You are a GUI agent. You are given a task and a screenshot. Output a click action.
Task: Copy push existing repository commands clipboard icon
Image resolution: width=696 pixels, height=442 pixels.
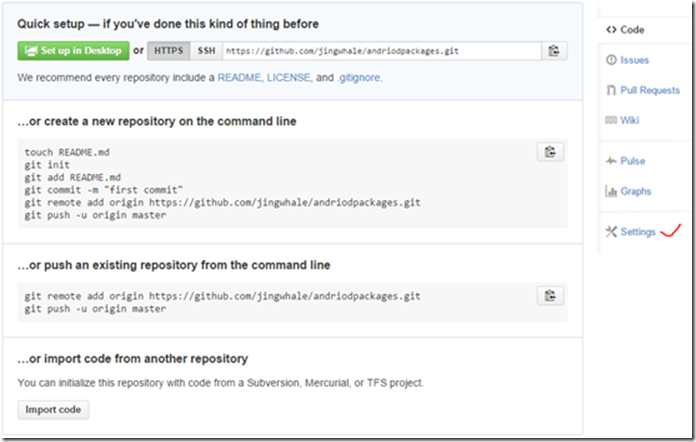(x=550, y=296)
